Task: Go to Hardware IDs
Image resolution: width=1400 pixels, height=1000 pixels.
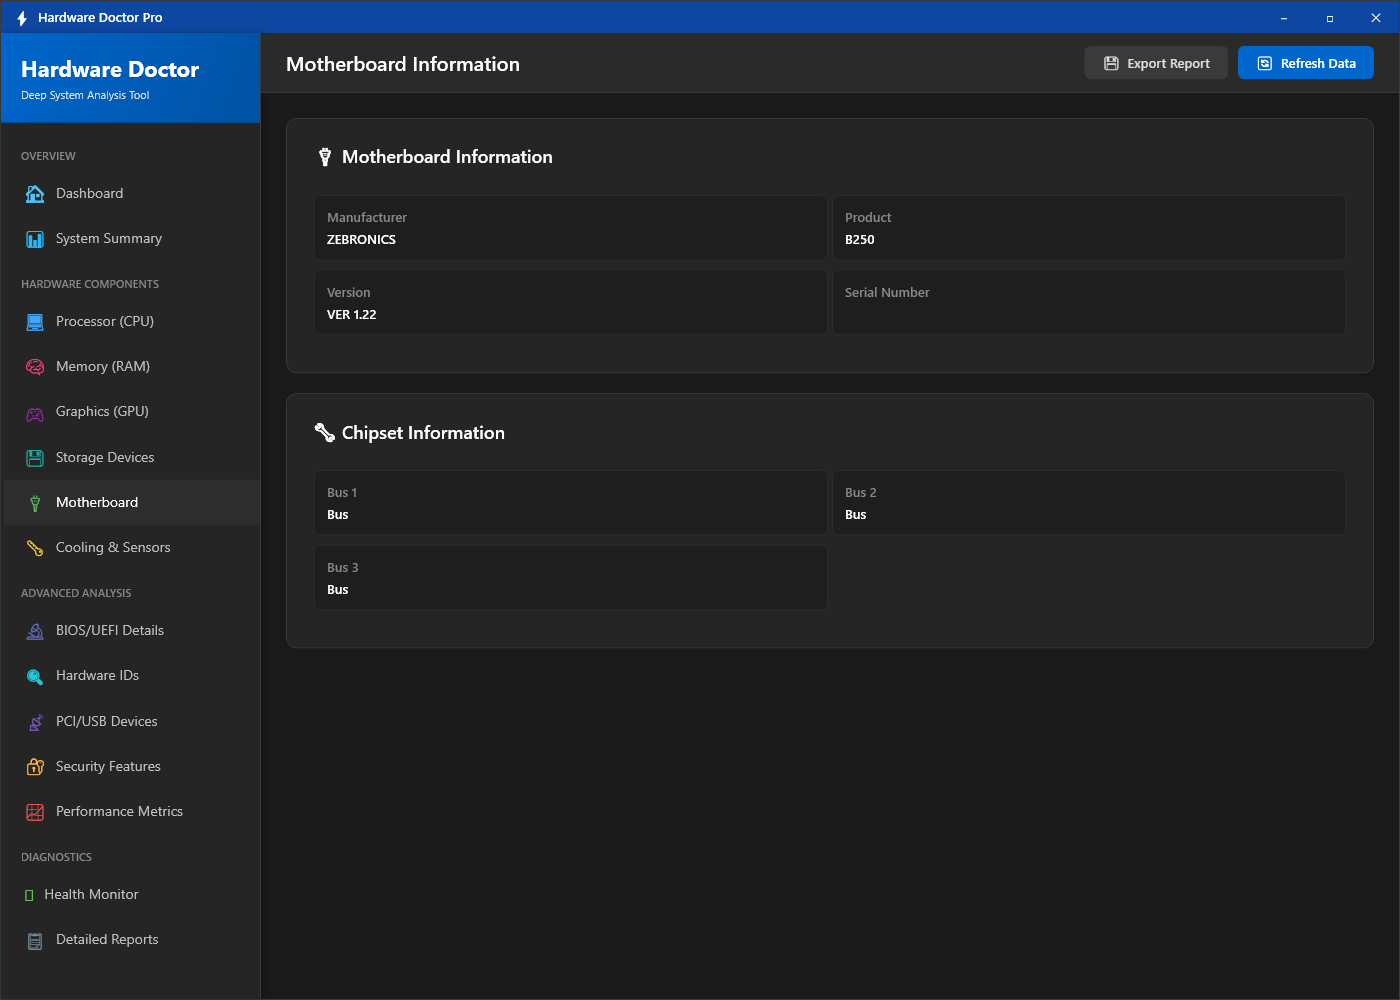Action: [x=132, y=676]
